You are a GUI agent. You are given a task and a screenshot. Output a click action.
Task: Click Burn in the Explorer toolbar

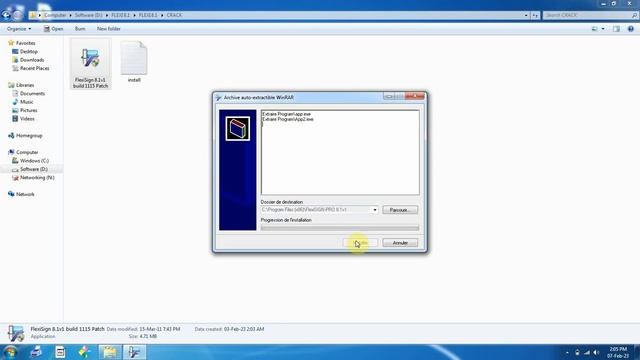[80, 29]
